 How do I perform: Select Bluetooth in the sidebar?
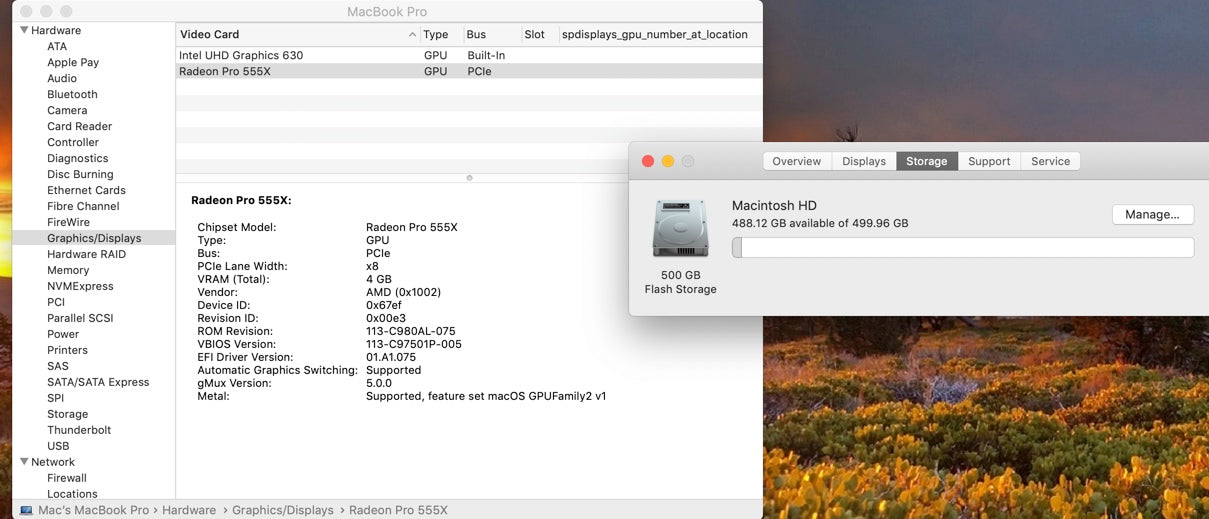click(72, 94)
